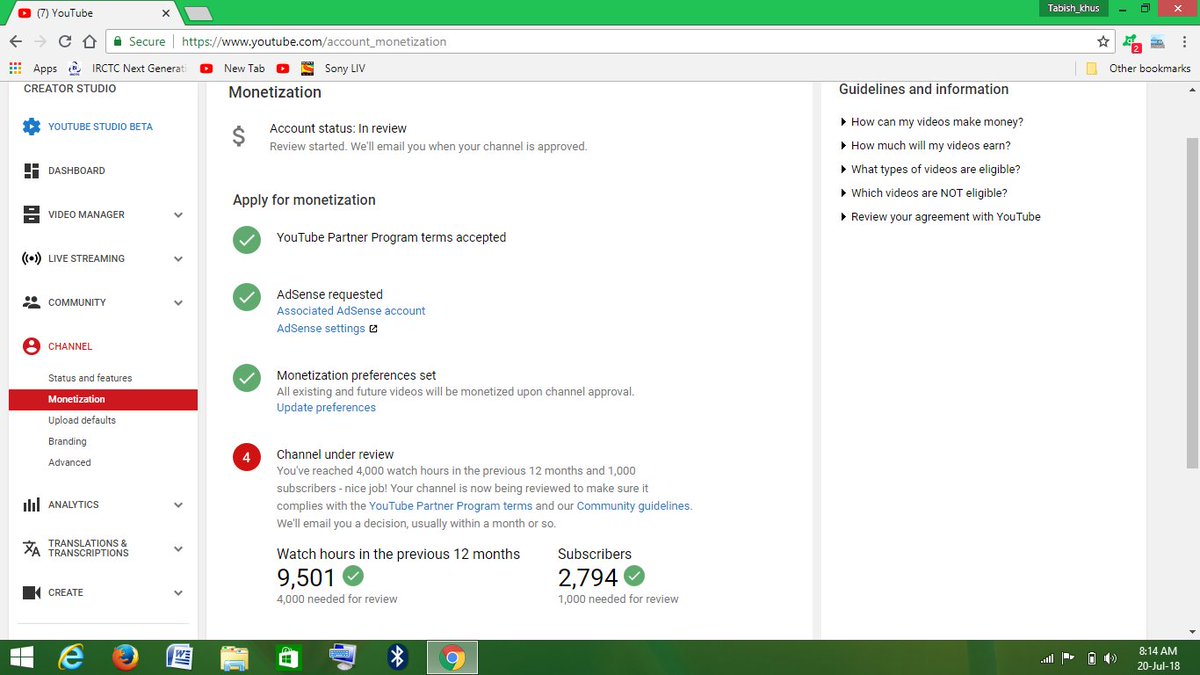Image resolution: width=1200 pixels, height=675 pixels.
Task: Open the New Tab bookmark
Action: [233, 68]
